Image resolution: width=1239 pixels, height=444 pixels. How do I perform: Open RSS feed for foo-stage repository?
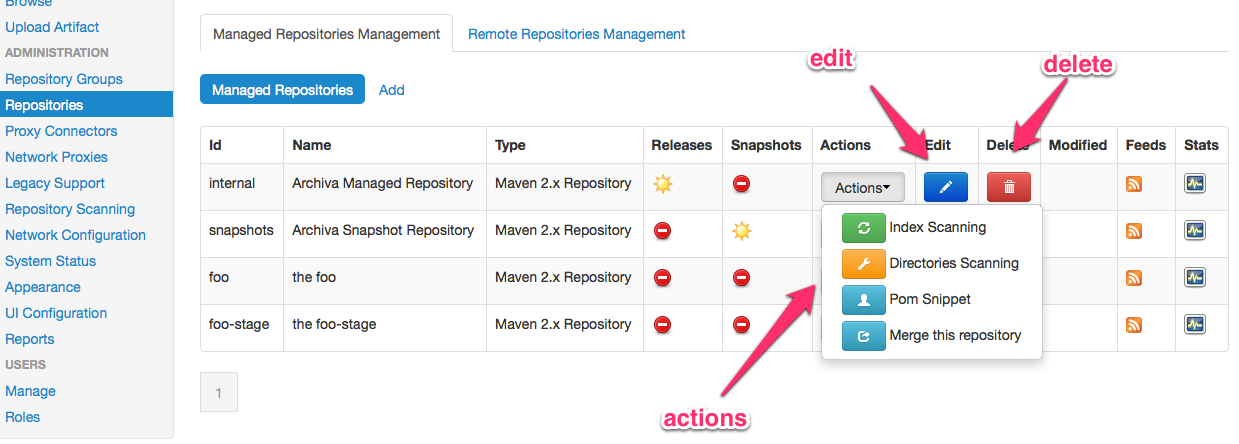tap(1133, 324)
